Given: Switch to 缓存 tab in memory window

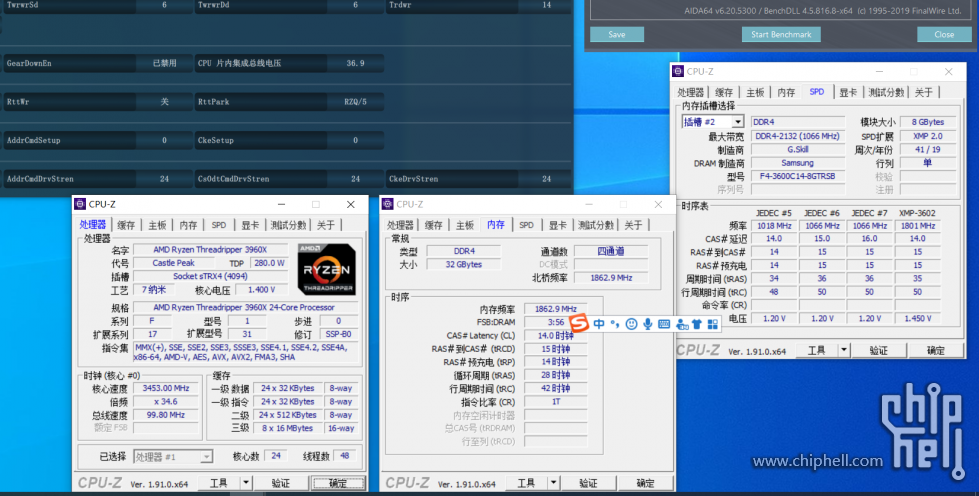Looking at the screenshot, I should pos(433,225).
